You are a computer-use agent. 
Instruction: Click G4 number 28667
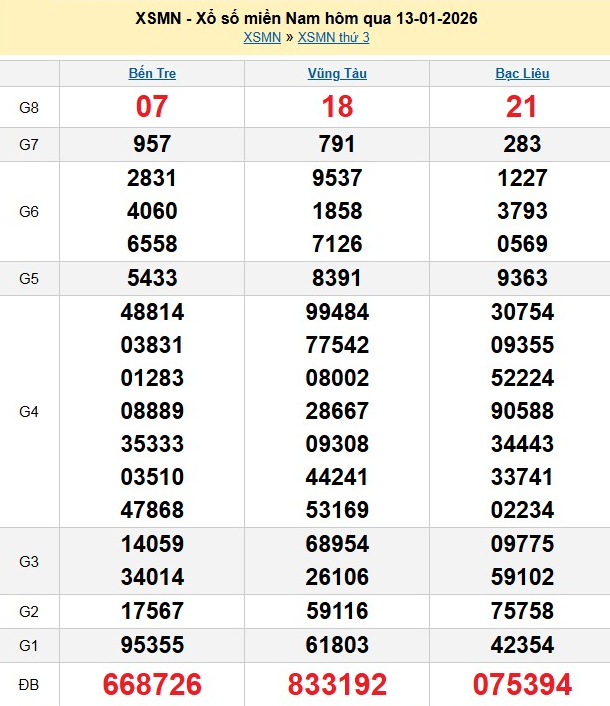pos(337,411)
